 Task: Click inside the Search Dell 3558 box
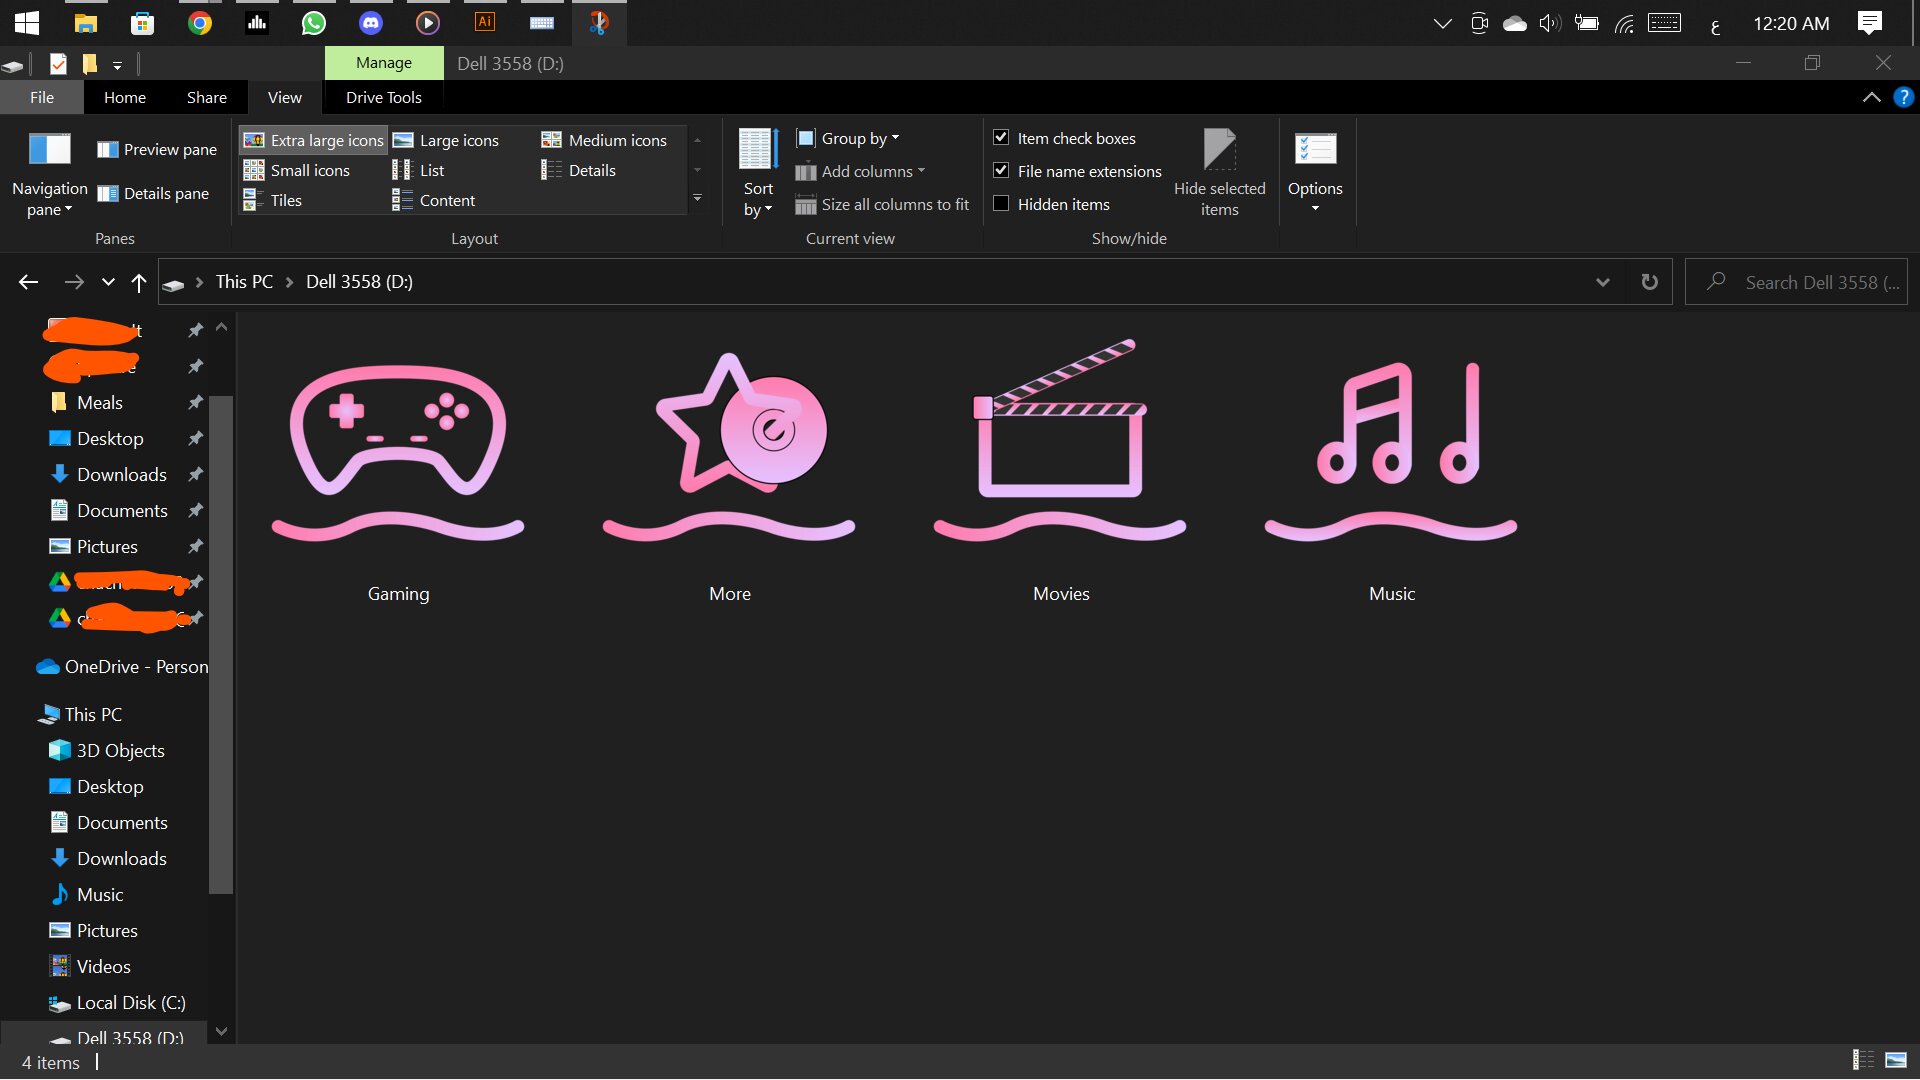click(x=1820, y=281)
